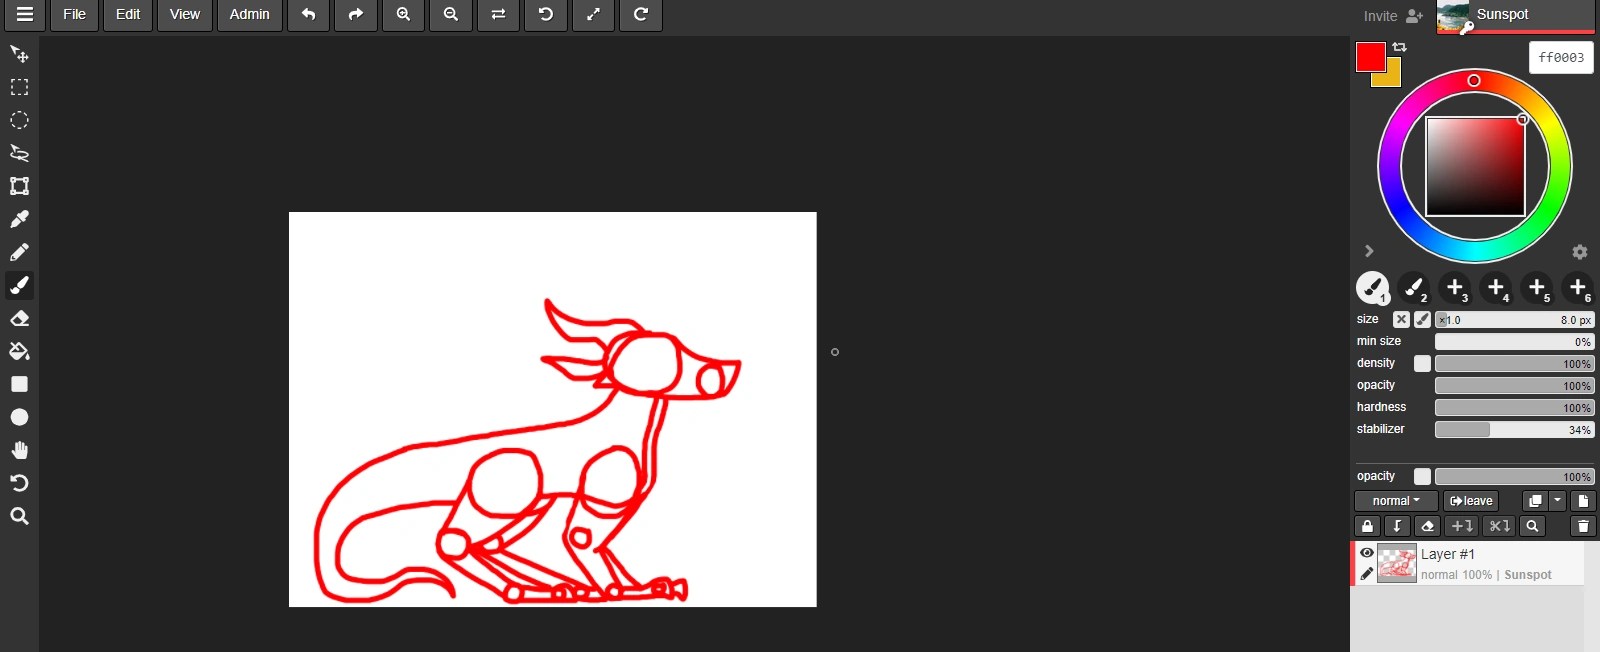Toggle the size pressure X button
The height and width of the screenshot is (652, 1600).
pyautogui.click(x=1401, y=320)
